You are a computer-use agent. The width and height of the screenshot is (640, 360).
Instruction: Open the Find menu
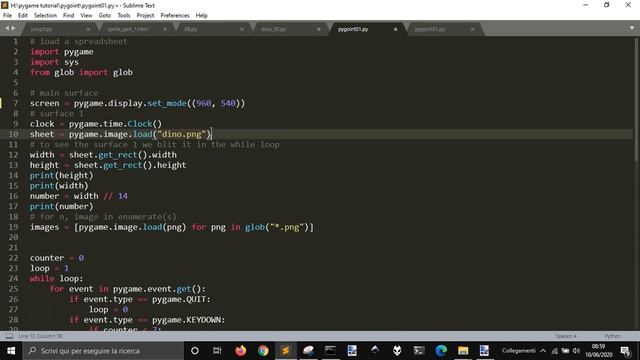tap(68, 16)
